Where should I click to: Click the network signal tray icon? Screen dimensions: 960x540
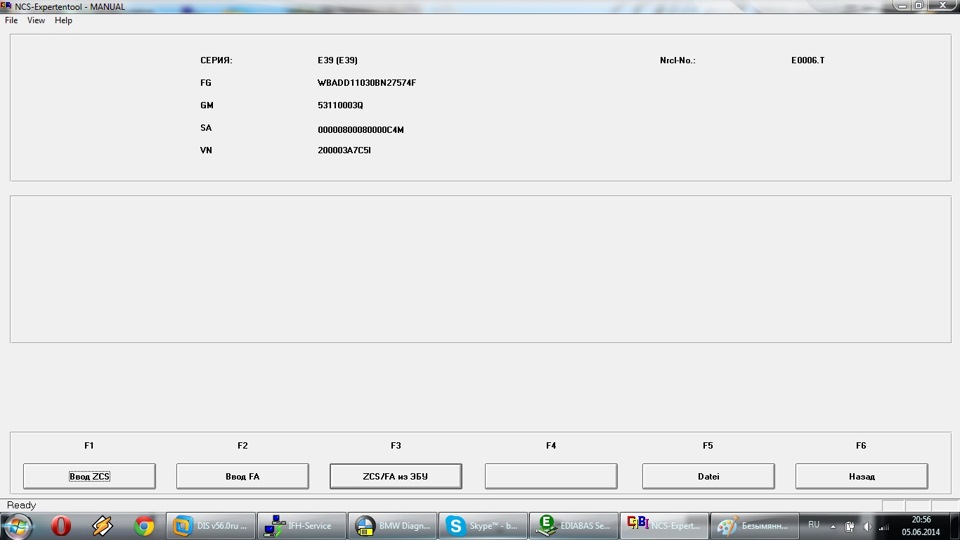coord(884,527)
